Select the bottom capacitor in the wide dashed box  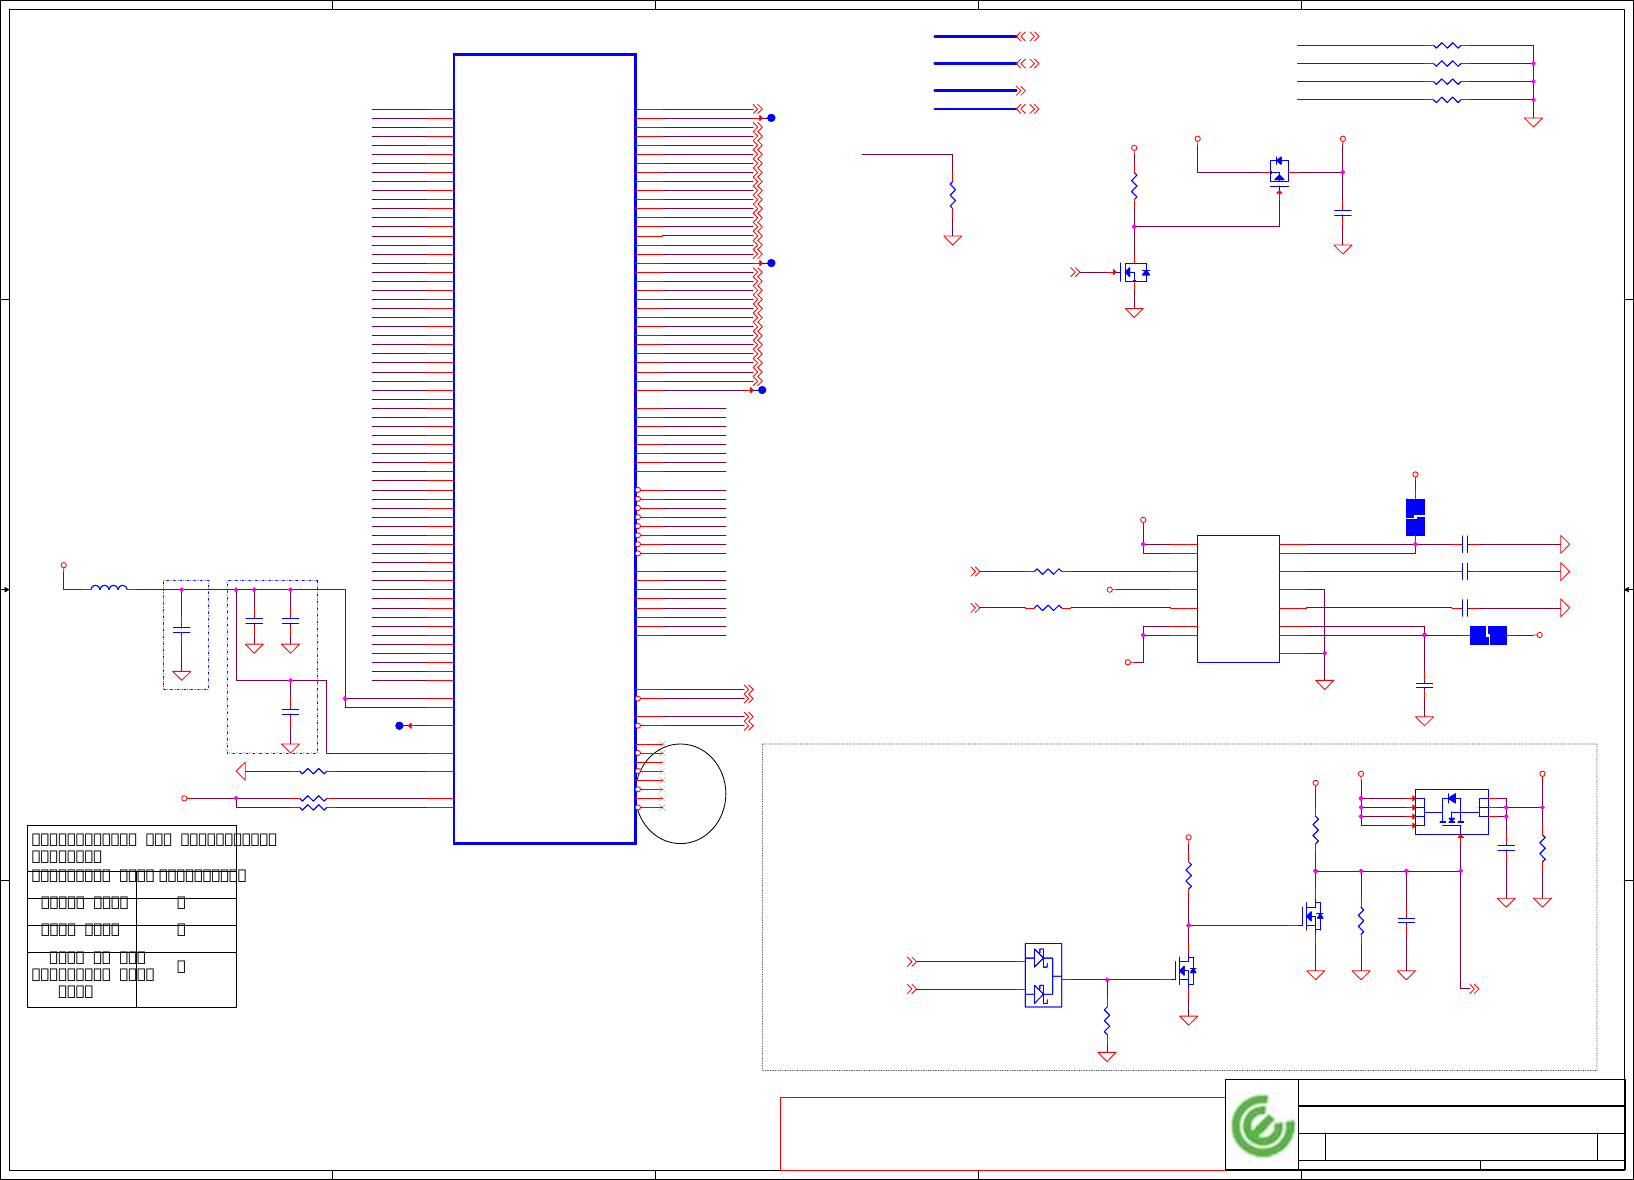pyautogui.click(x=290, y=712)
